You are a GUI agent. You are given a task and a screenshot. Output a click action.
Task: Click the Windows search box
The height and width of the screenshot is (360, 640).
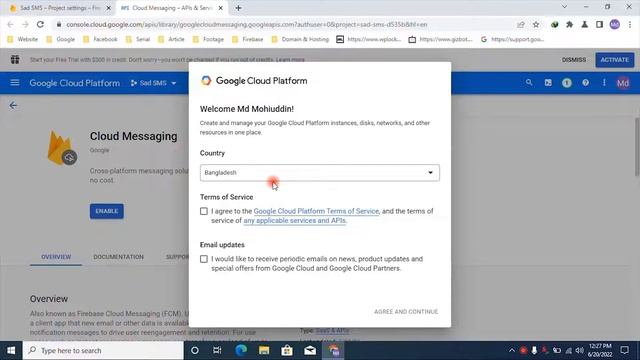(103, 350)
